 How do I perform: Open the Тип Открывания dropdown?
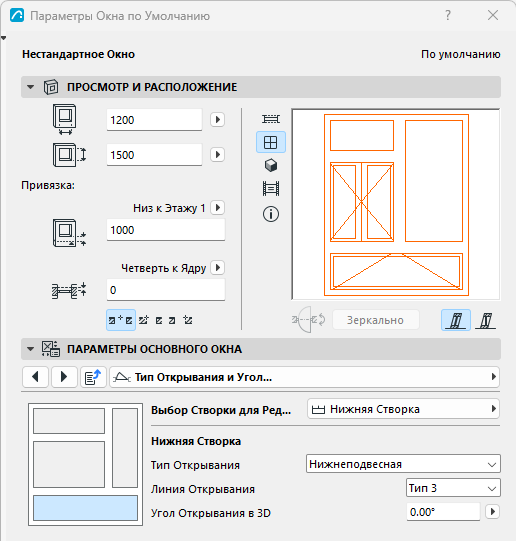click(x=403, y=464)
